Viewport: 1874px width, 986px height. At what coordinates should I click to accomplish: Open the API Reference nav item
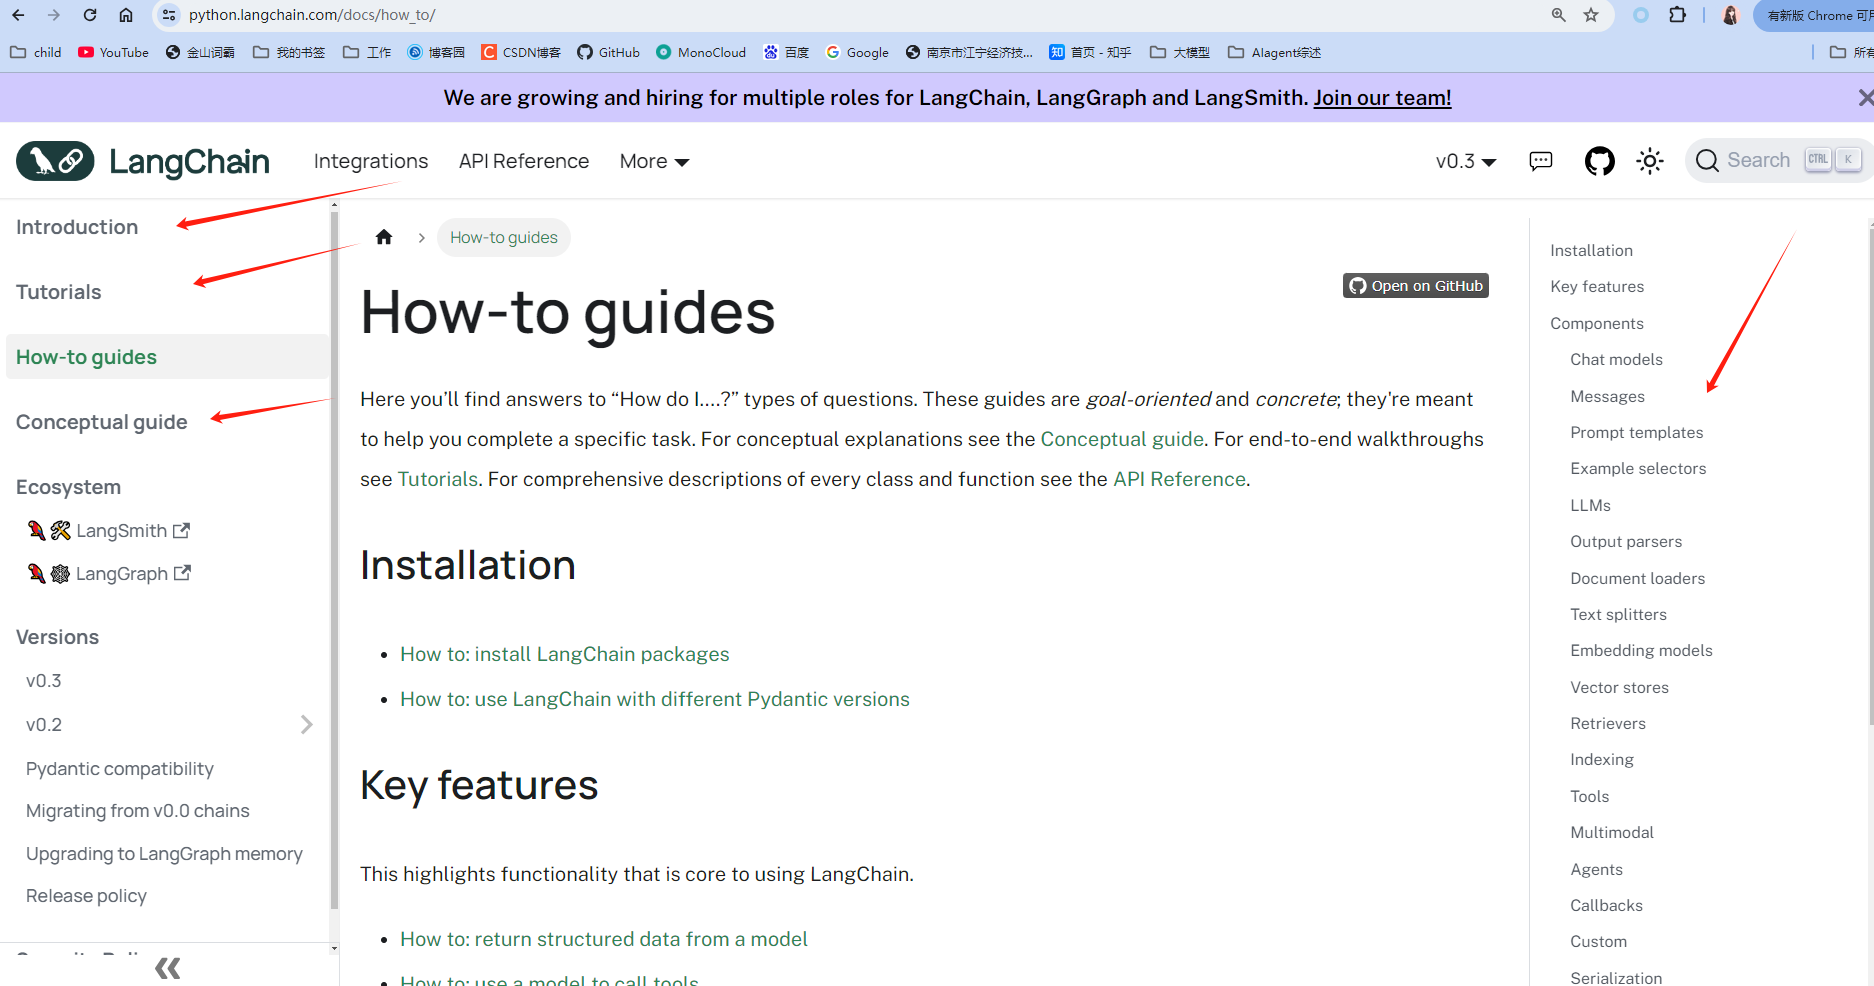[524, 161]
